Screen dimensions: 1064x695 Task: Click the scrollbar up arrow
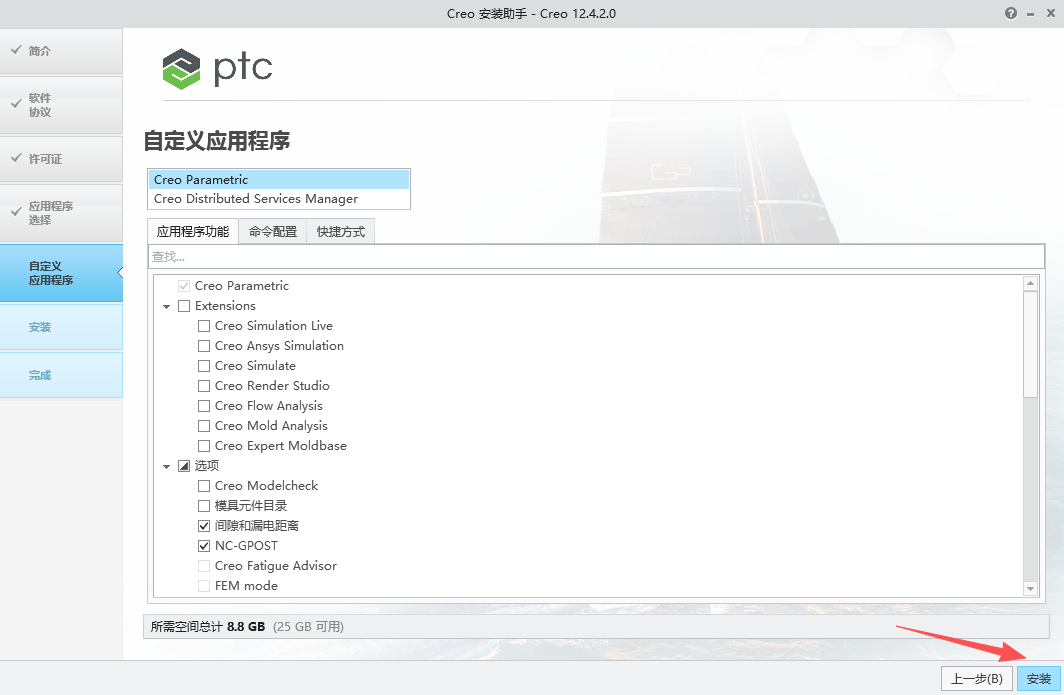coord(1031,281)
